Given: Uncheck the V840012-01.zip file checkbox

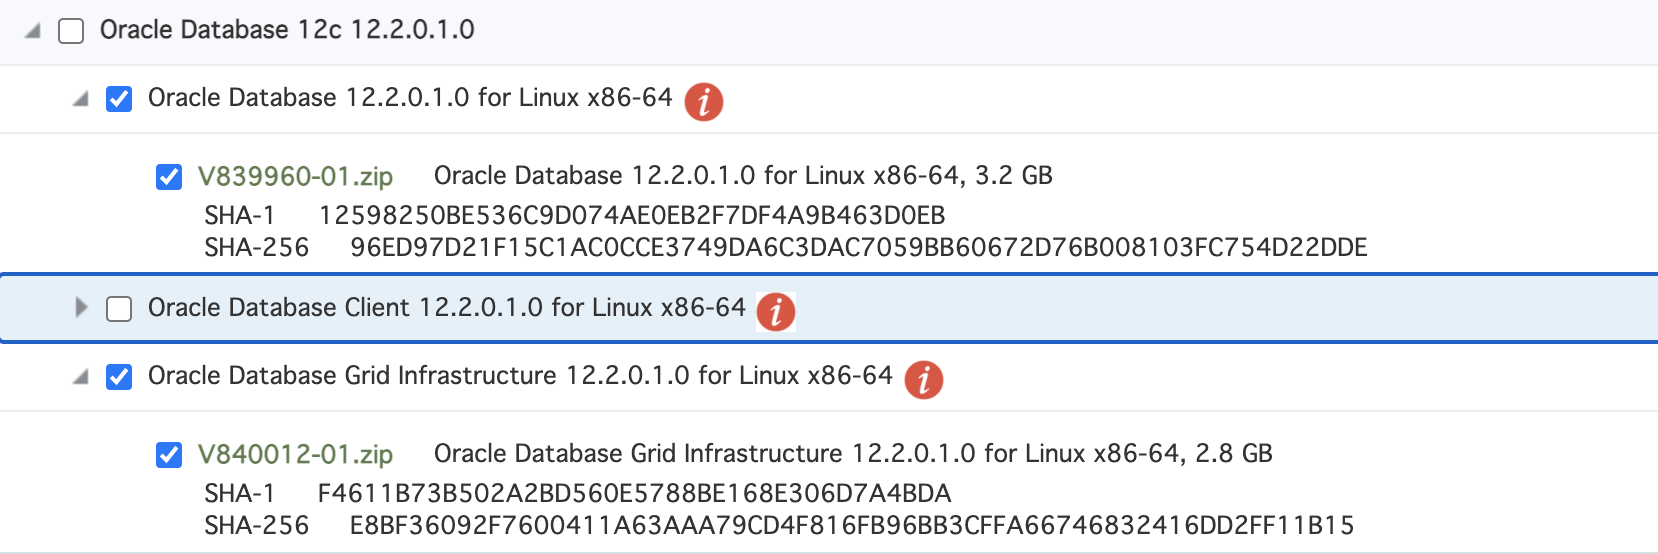Looking at the screenshot, I should pos(169,455).
